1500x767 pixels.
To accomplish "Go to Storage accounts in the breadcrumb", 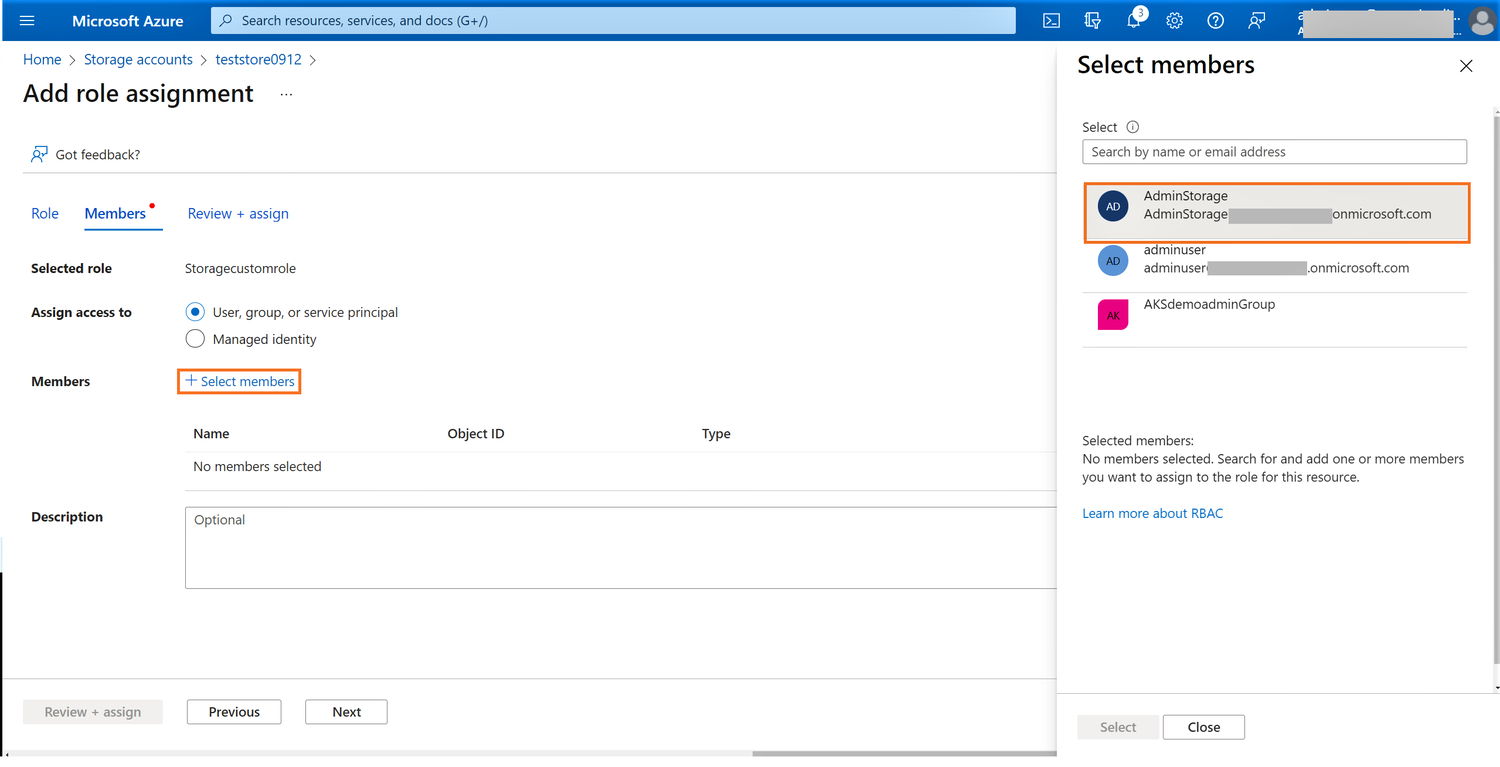I will (138, 59).
